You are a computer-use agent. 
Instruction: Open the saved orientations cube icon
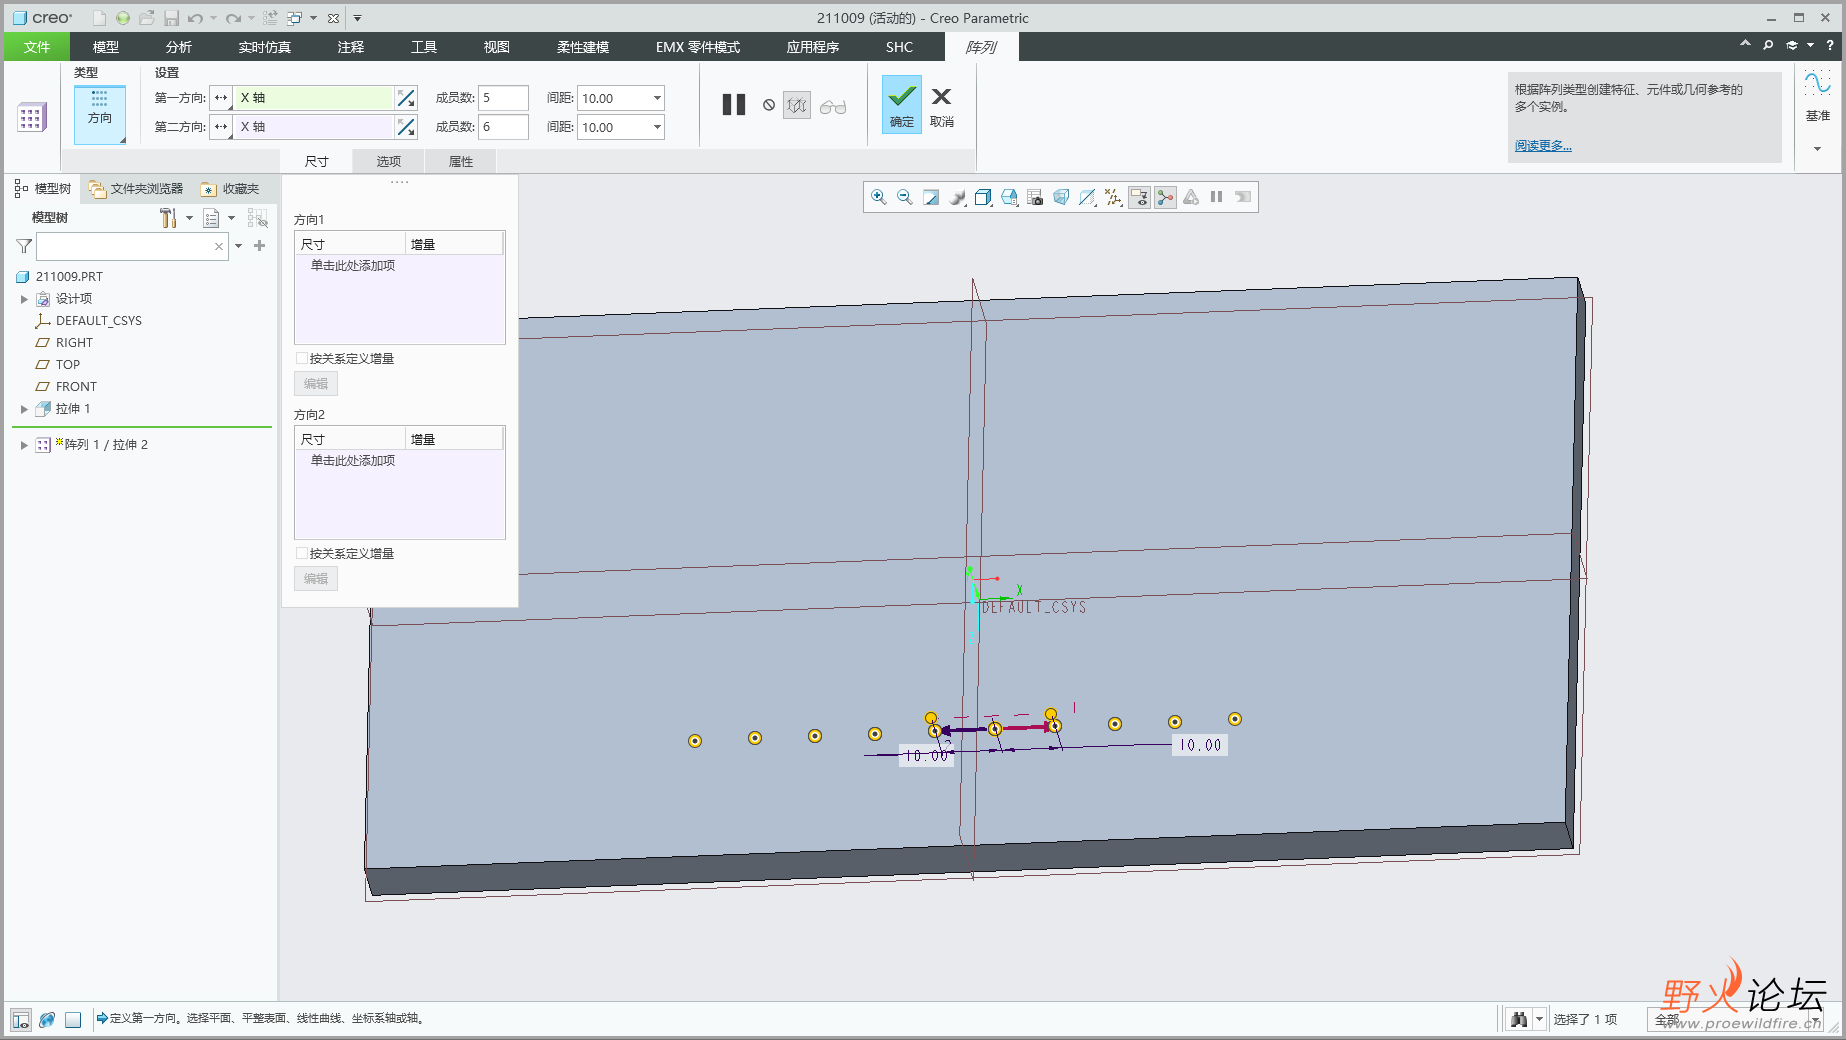tap(983, 197)
